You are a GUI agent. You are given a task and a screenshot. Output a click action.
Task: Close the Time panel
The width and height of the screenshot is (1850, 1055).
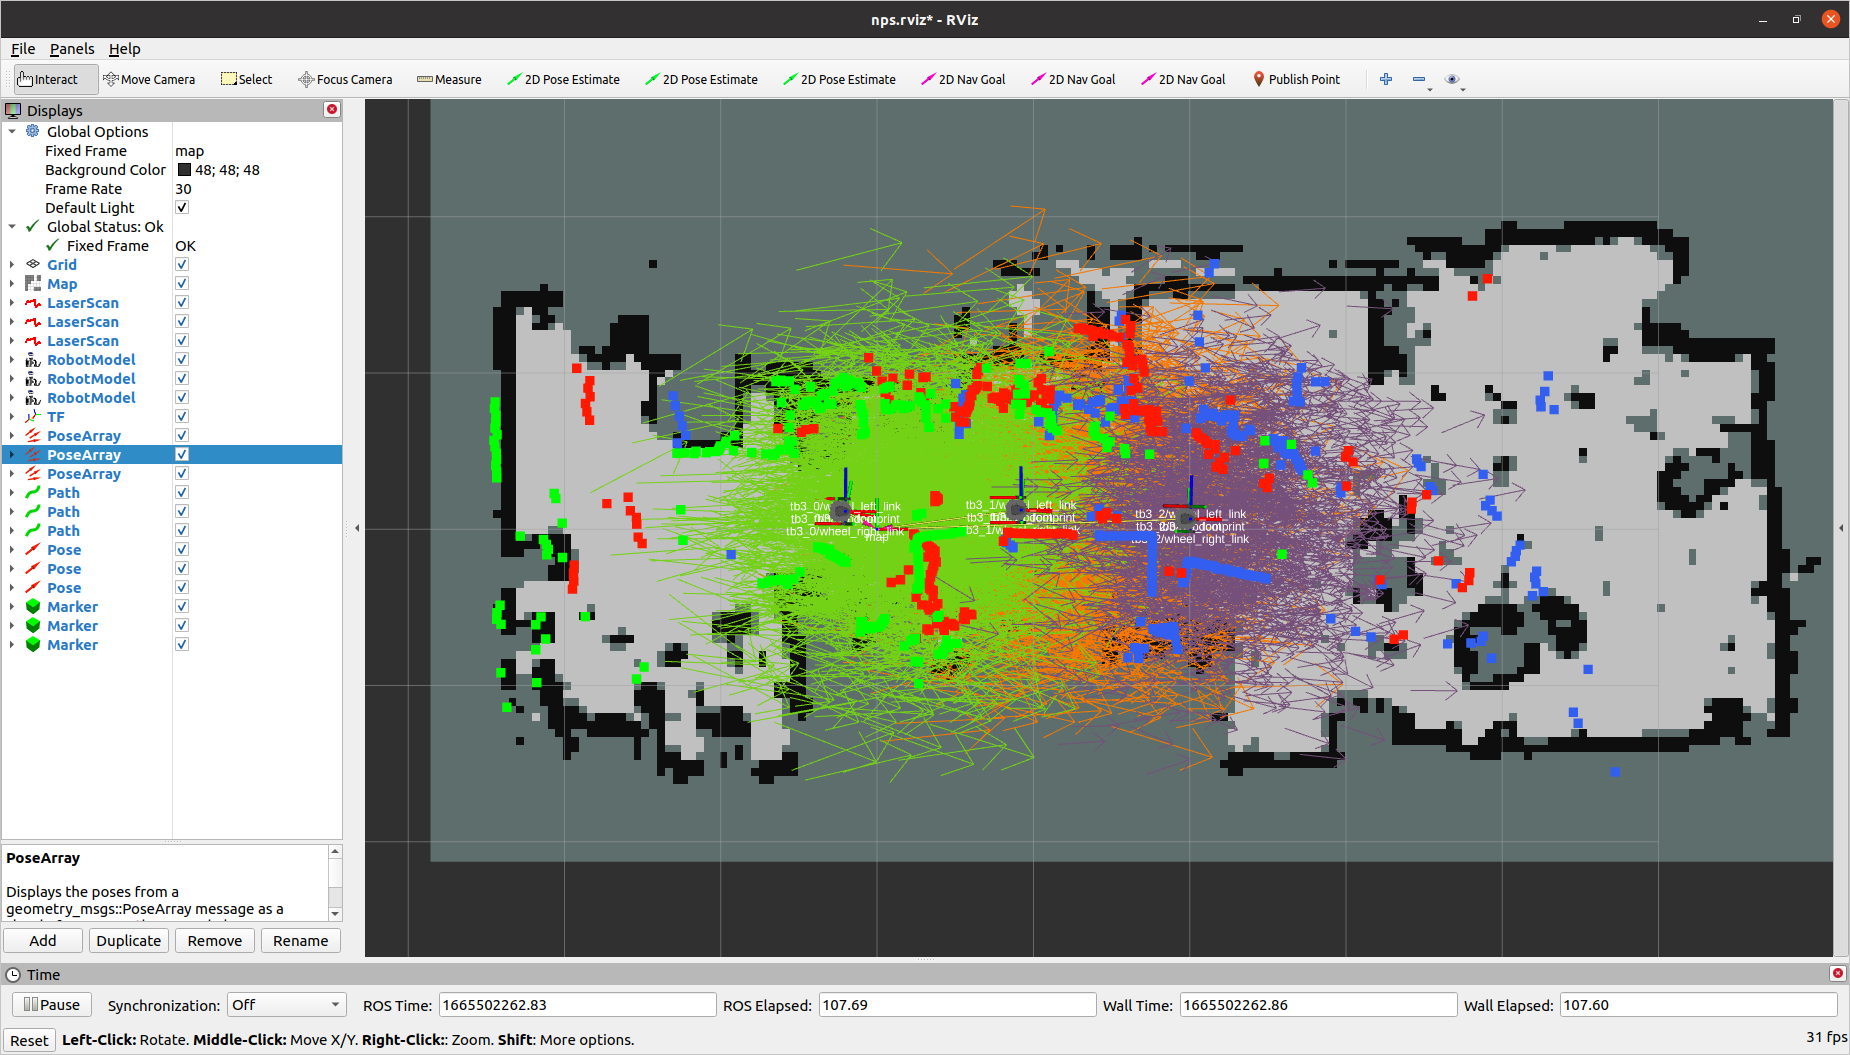pos(1837,973)
